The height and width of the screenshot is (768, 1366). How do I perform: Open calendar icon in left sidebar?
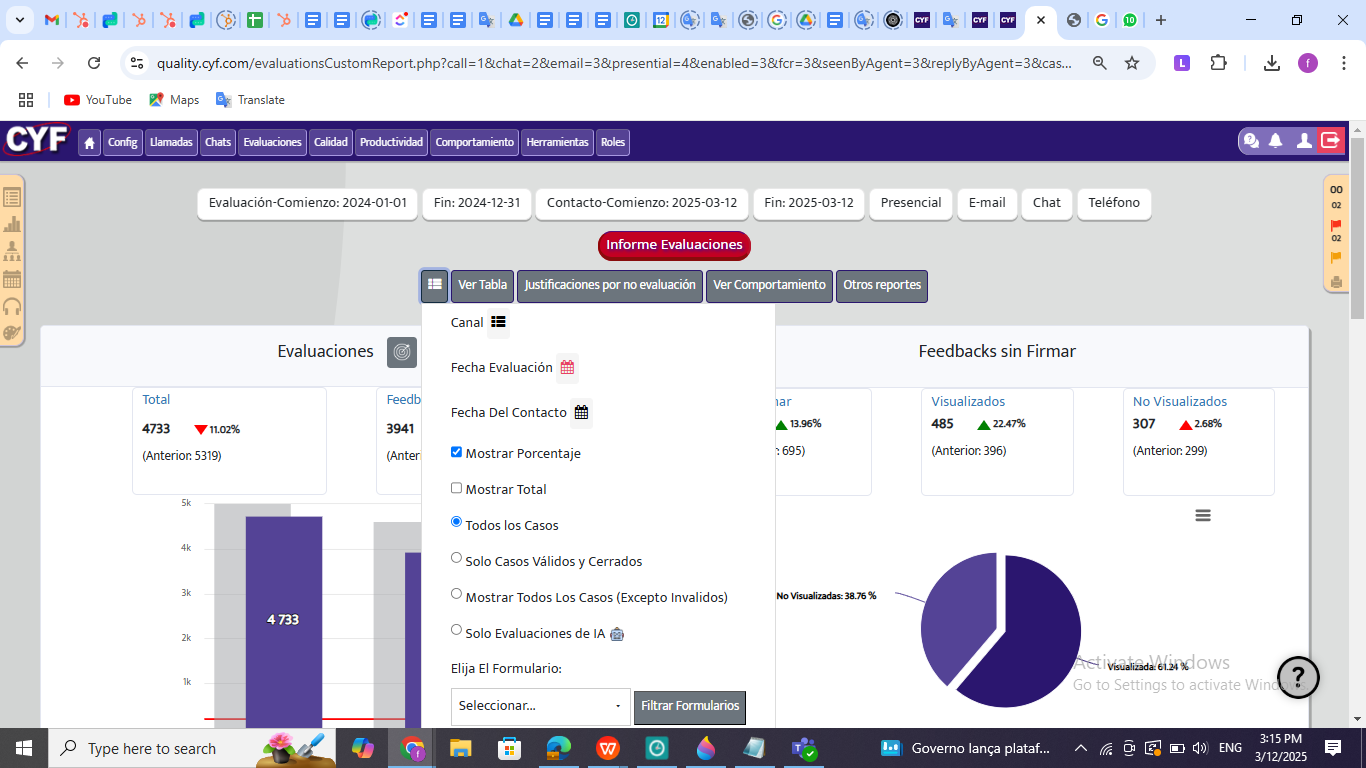click(12, 279)
